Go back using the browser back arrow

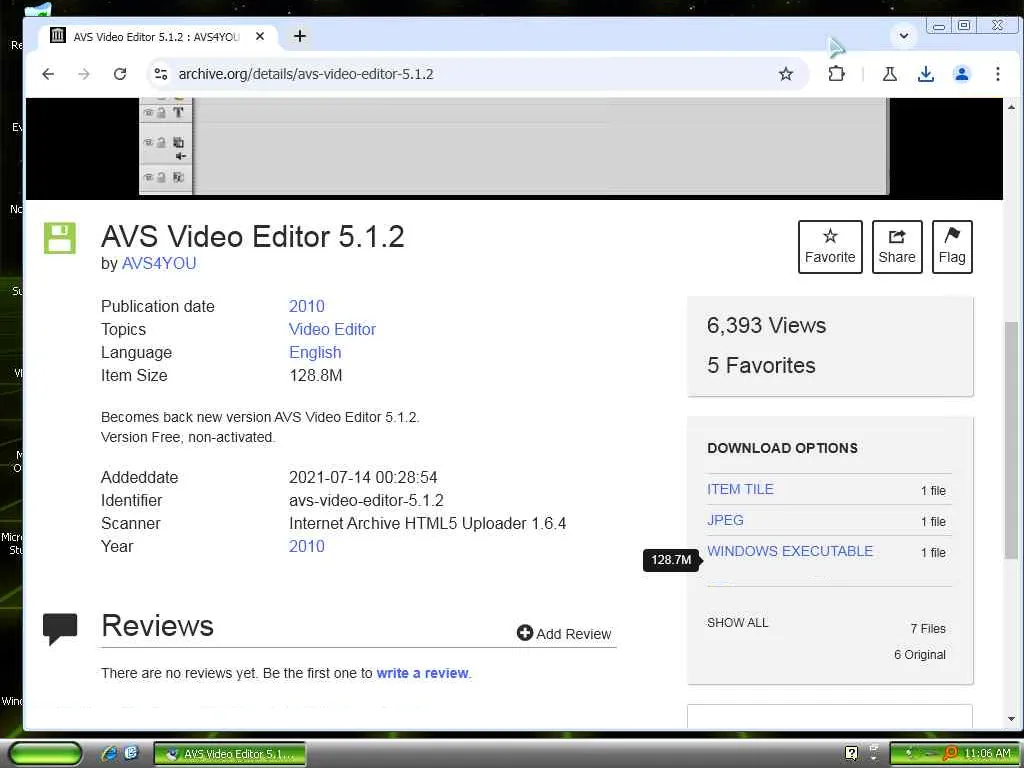coord(48,74)
